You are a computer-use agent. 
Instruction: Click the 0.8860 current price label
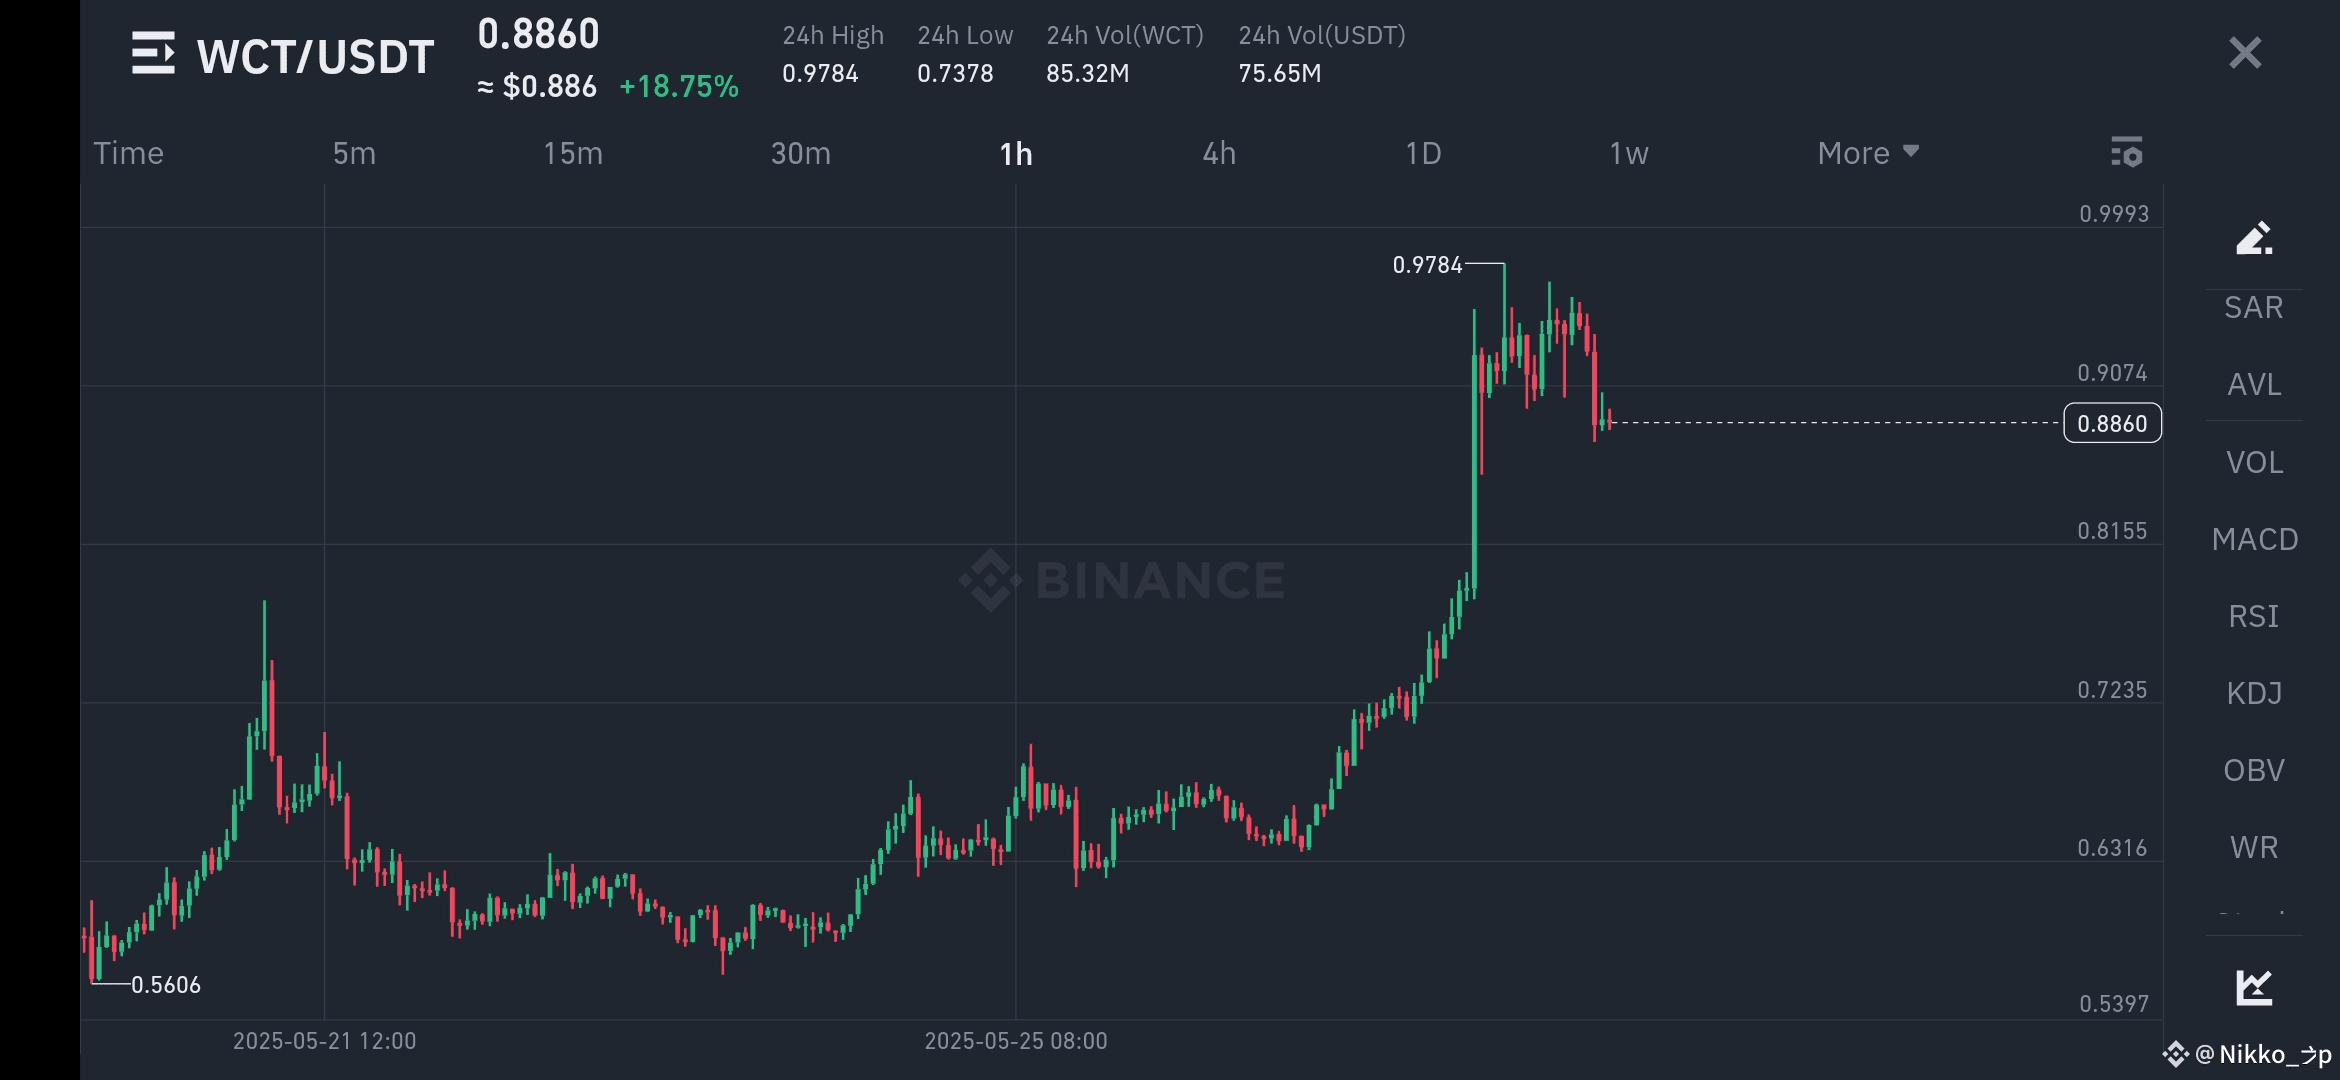2112,423
